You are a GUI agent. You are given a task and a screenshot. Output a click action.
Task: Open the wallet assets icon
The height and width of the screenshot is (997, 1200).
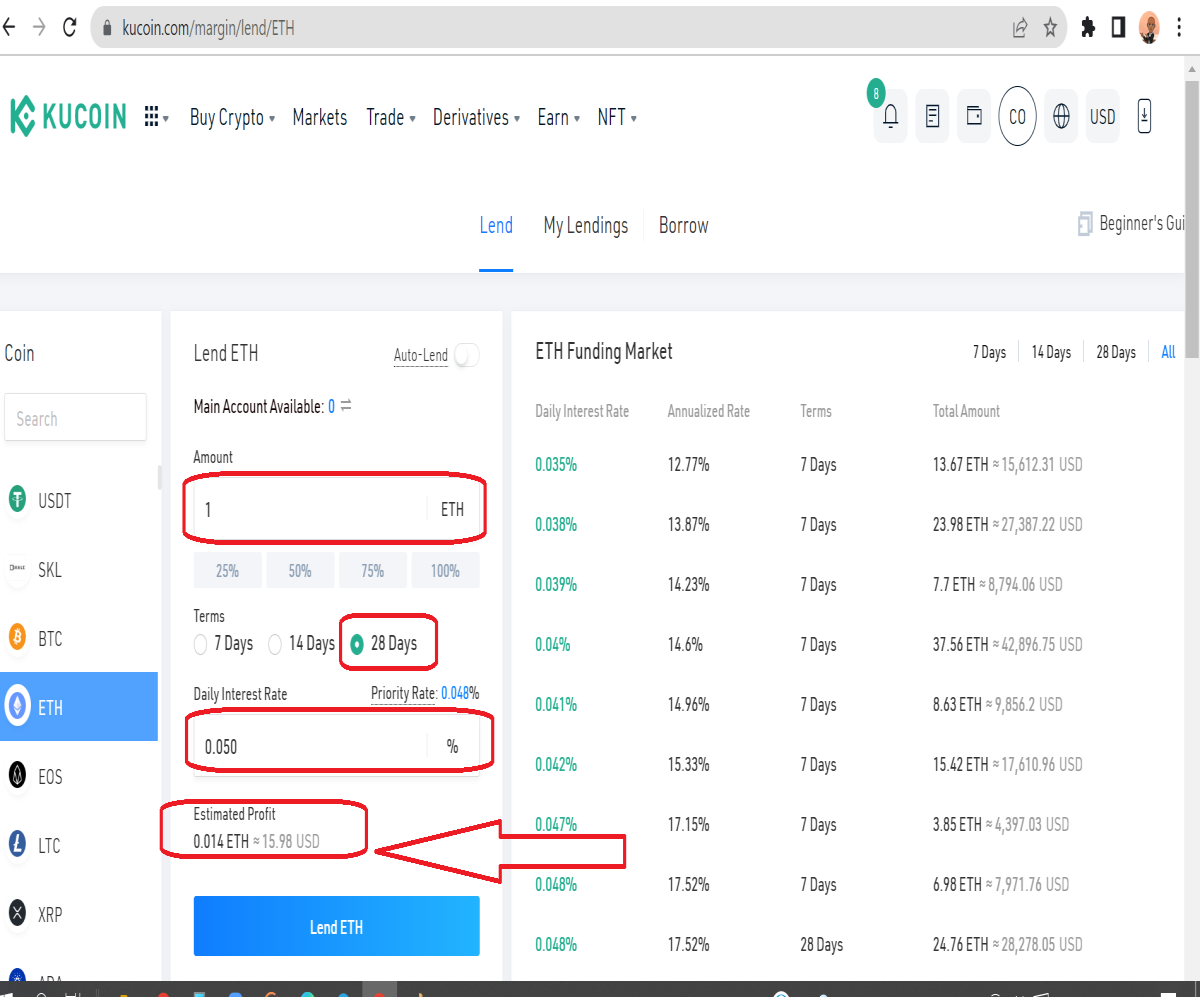pyautogui.click(x=974, y=117)
